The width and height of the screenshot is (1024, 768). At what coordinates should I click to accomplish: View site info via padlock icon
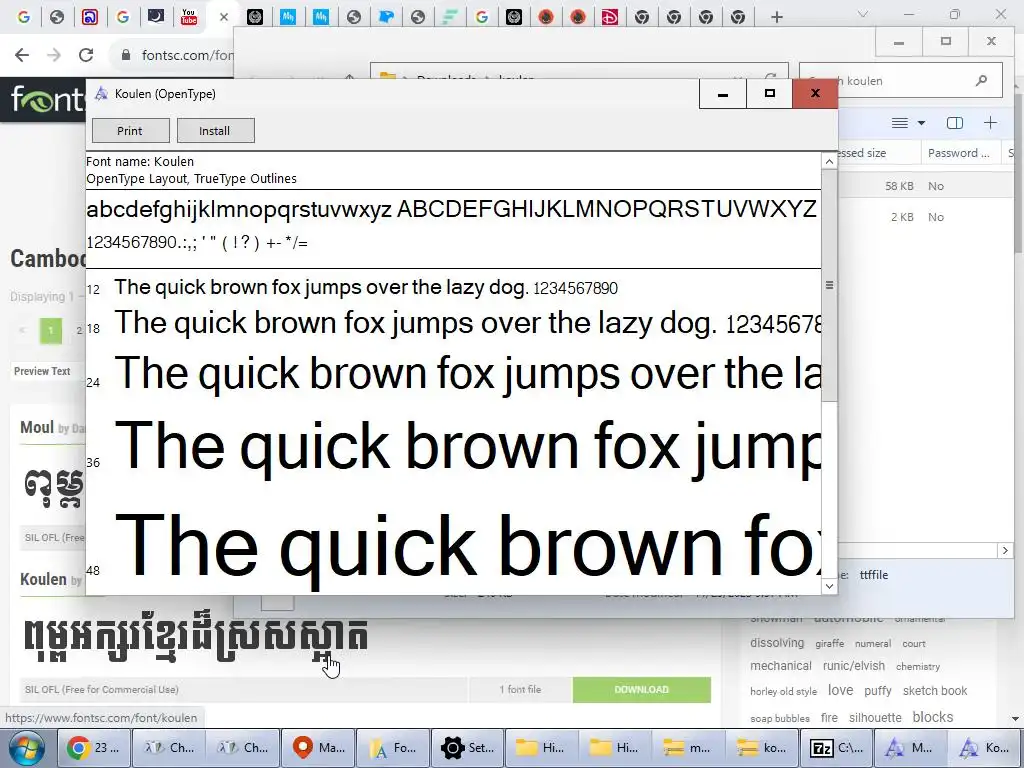click(125, 55)
